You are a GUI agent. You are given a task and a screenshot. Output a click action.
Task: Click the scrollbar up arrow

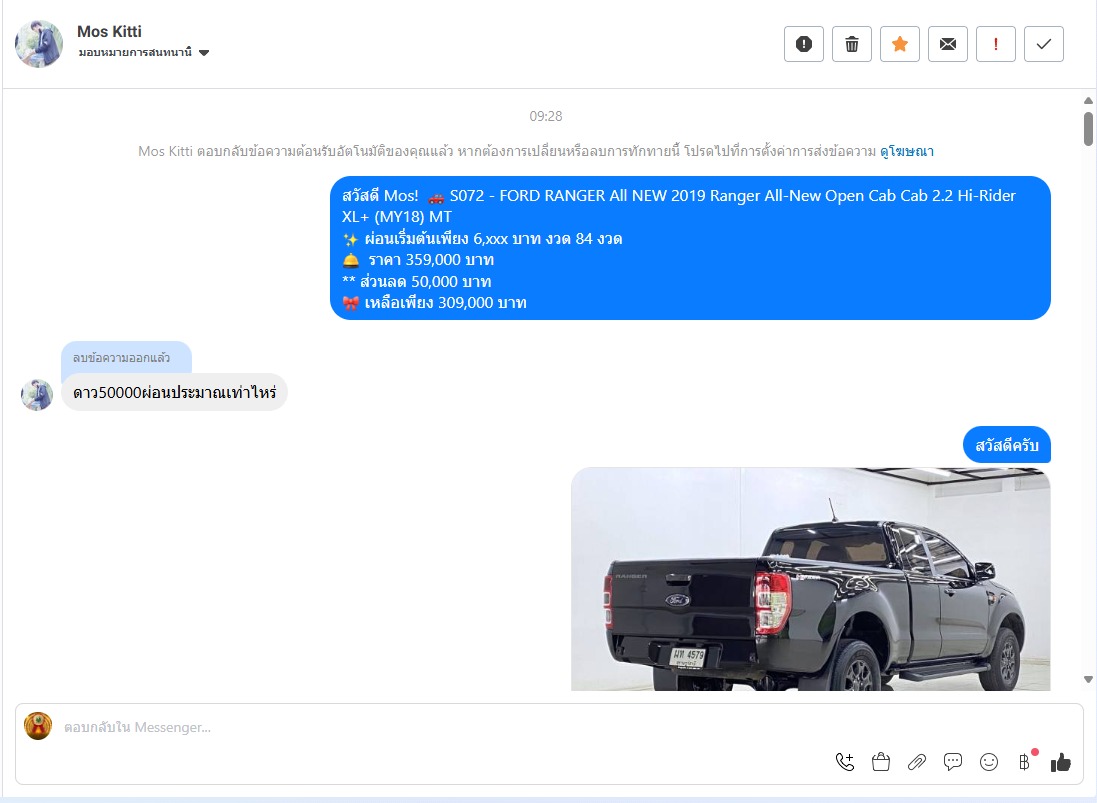coord(1088,101)
